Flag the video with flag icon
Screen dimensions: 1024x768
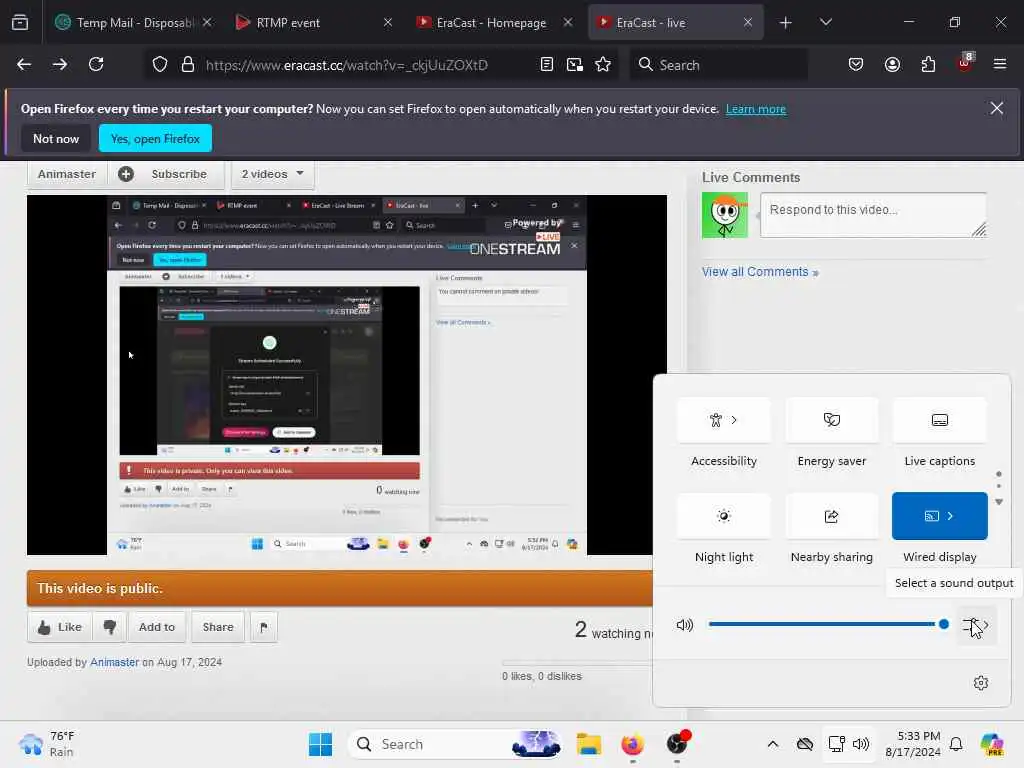[x=264, y=627]
